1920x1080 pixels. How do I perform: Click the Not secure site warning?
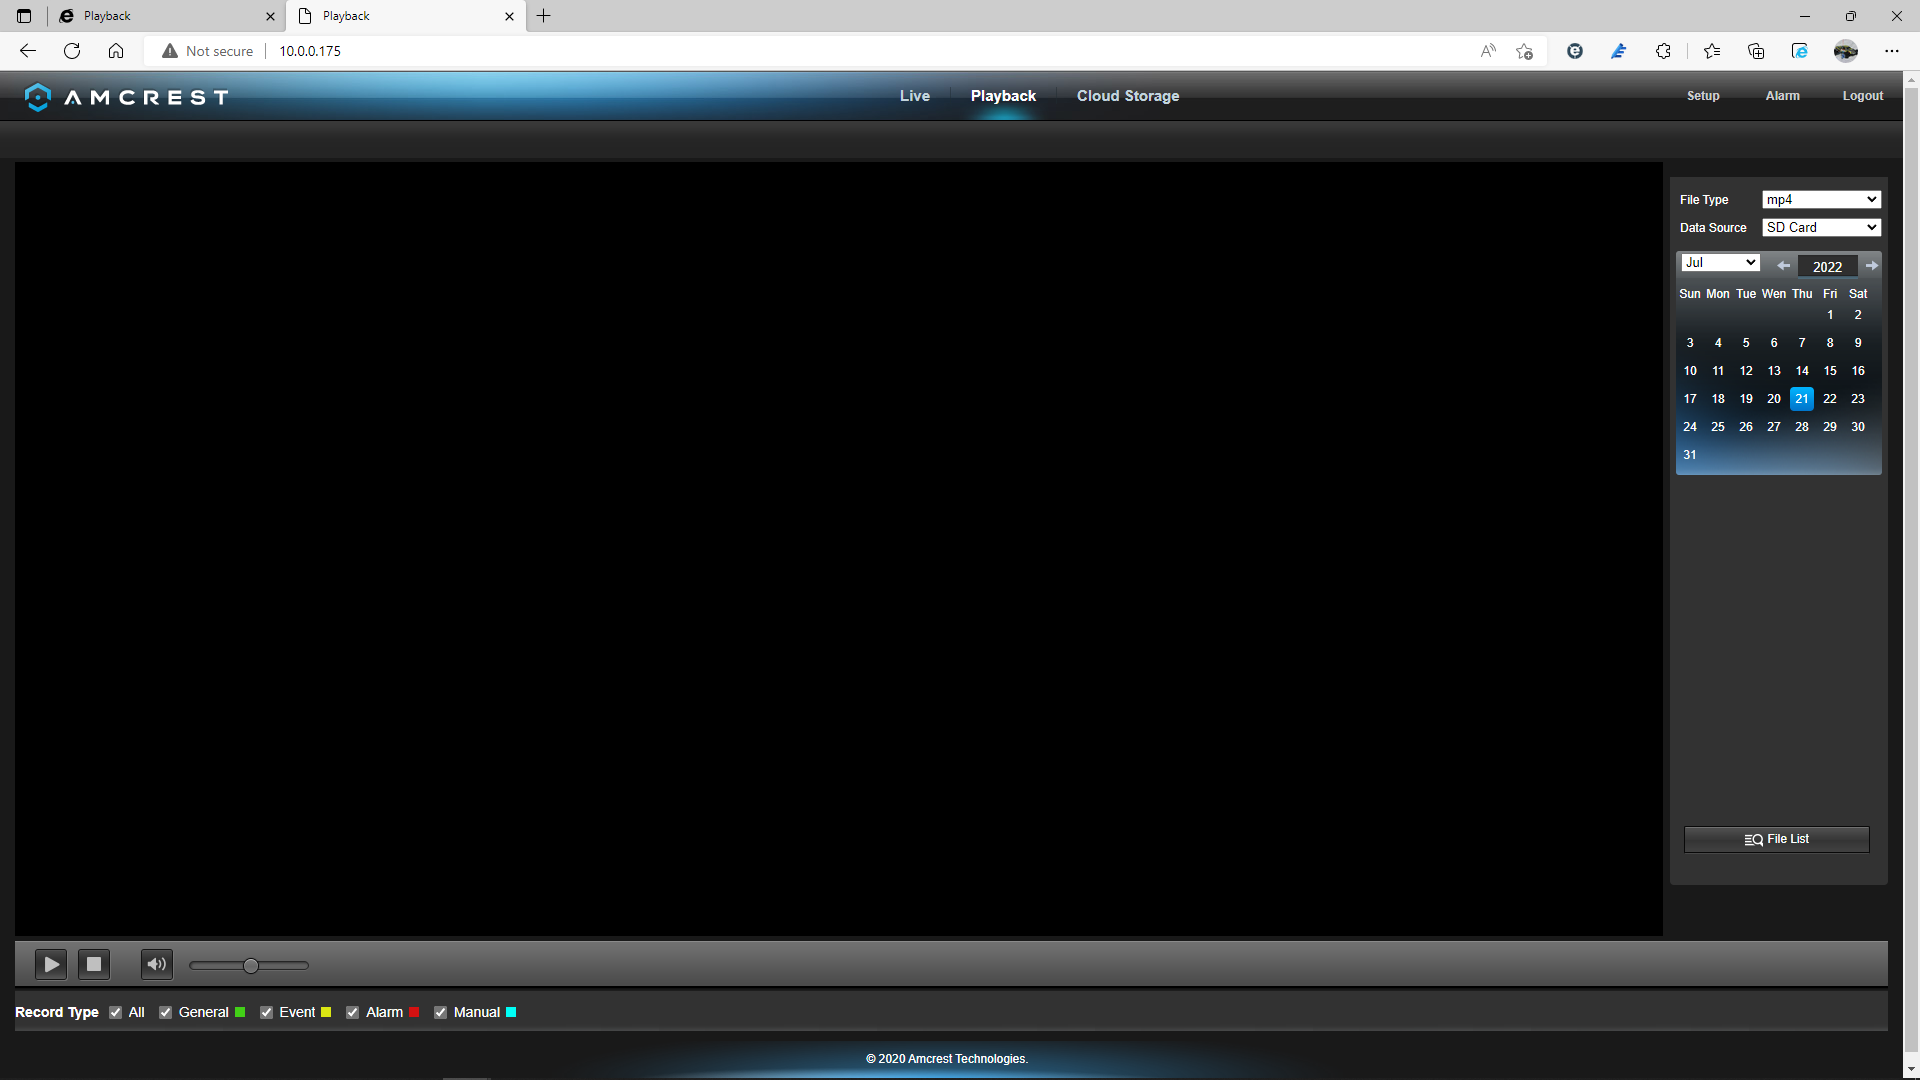coord(208,51)
